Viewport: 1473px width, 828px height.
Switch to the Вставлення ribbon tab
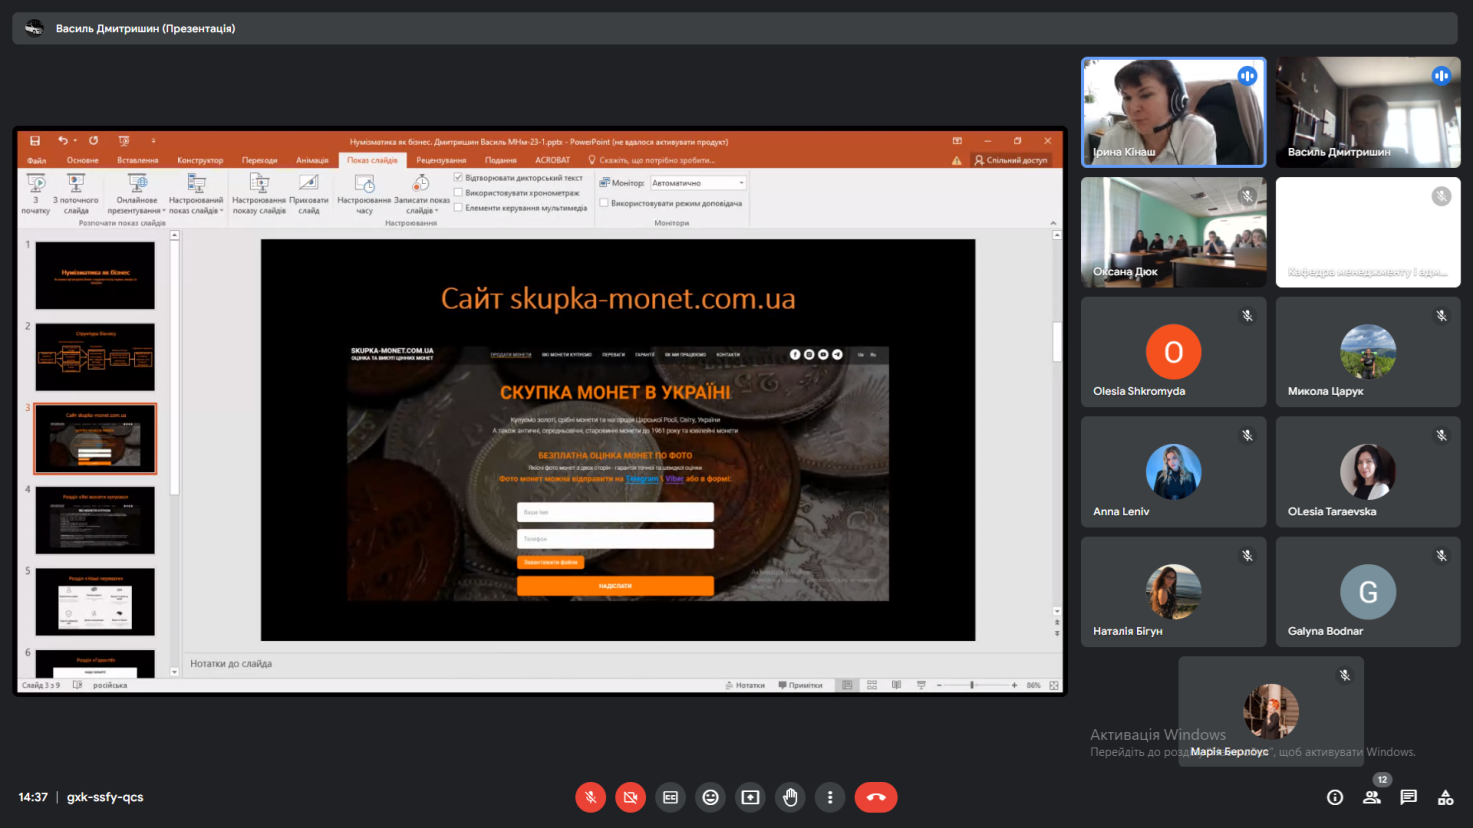[138, 160]
